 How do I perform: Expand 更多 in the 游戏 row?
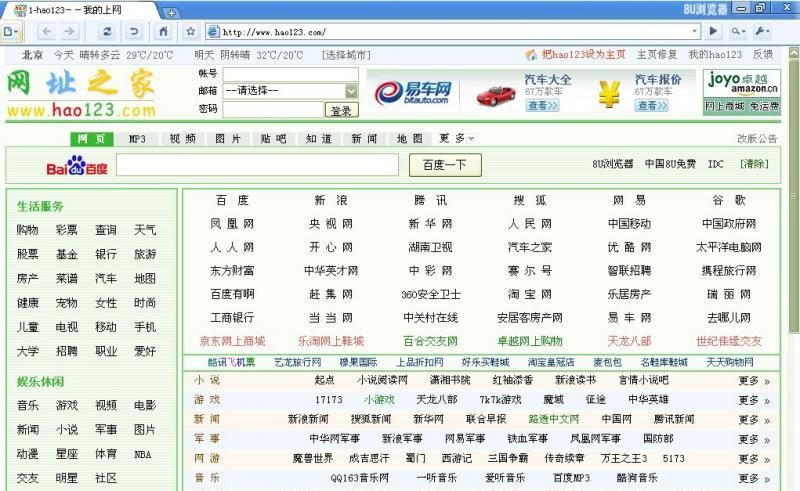(754, 400)
